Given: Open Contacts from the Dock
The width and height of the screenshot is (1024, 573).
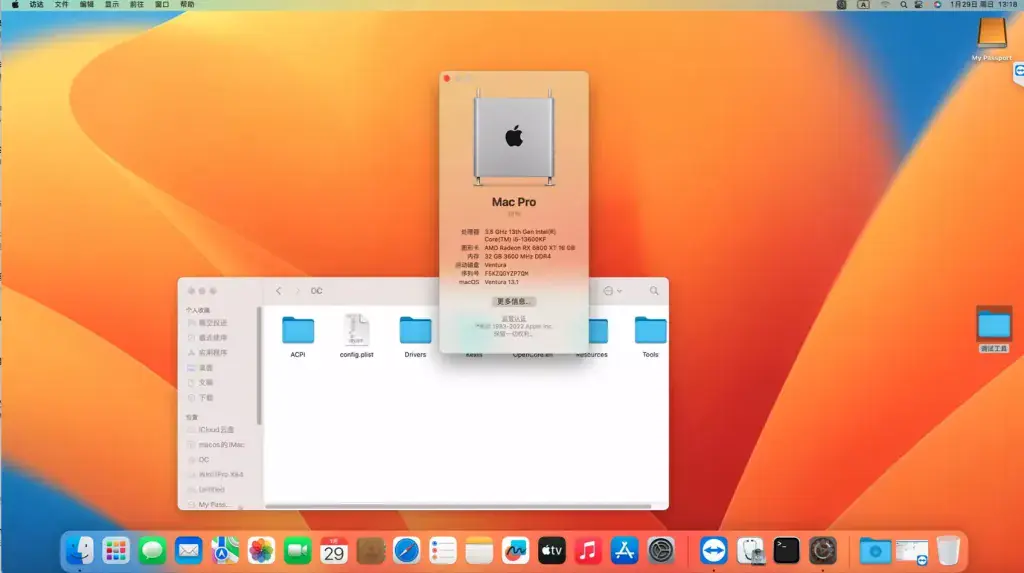Looking at the screenshot, I should [x=370, y=550].
